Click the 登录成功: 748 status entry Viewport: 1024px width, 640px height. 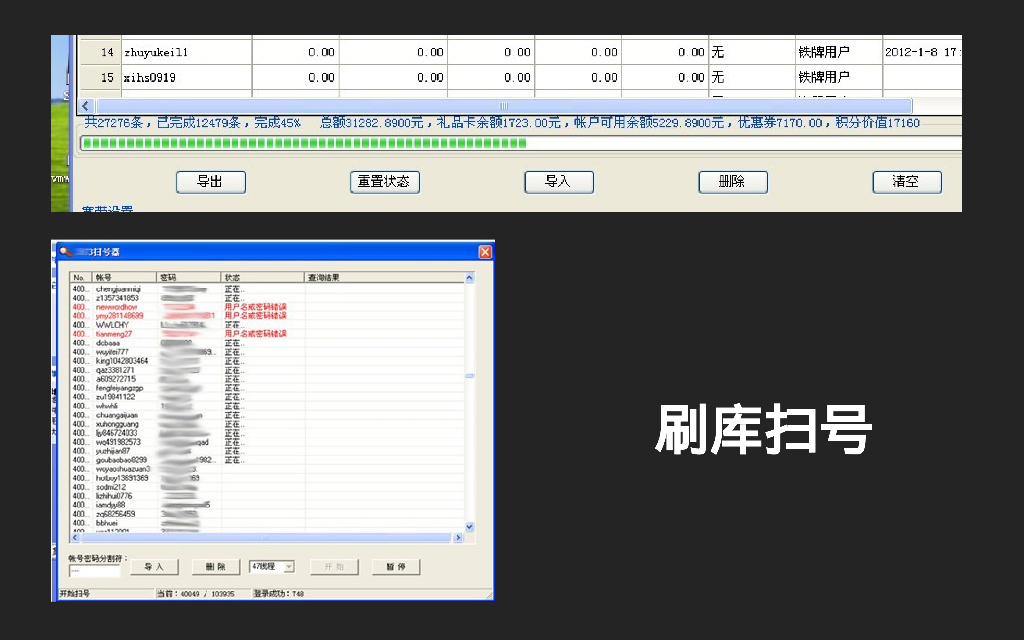tap(279, 594)
